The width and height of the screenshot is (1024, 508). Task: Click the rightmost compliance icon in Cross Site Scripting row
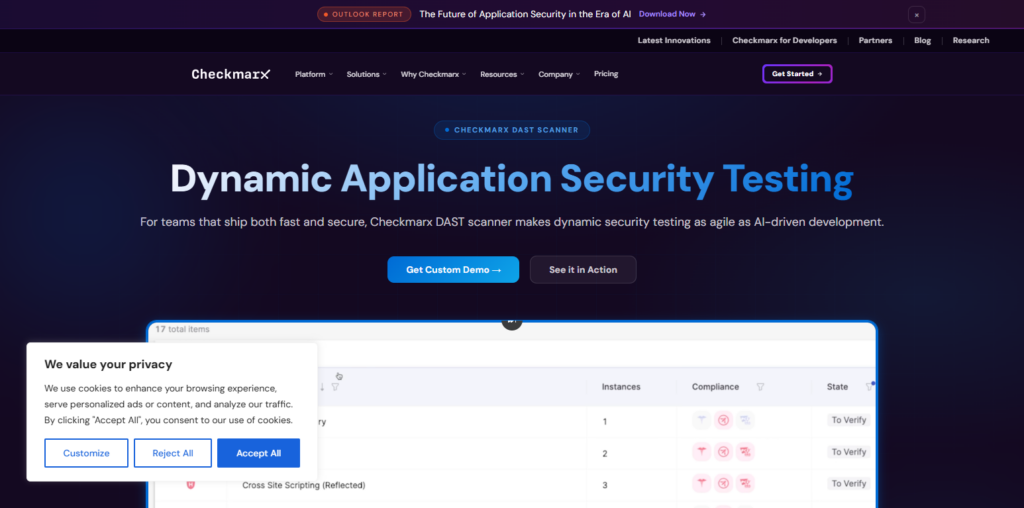tap(744, 484)
